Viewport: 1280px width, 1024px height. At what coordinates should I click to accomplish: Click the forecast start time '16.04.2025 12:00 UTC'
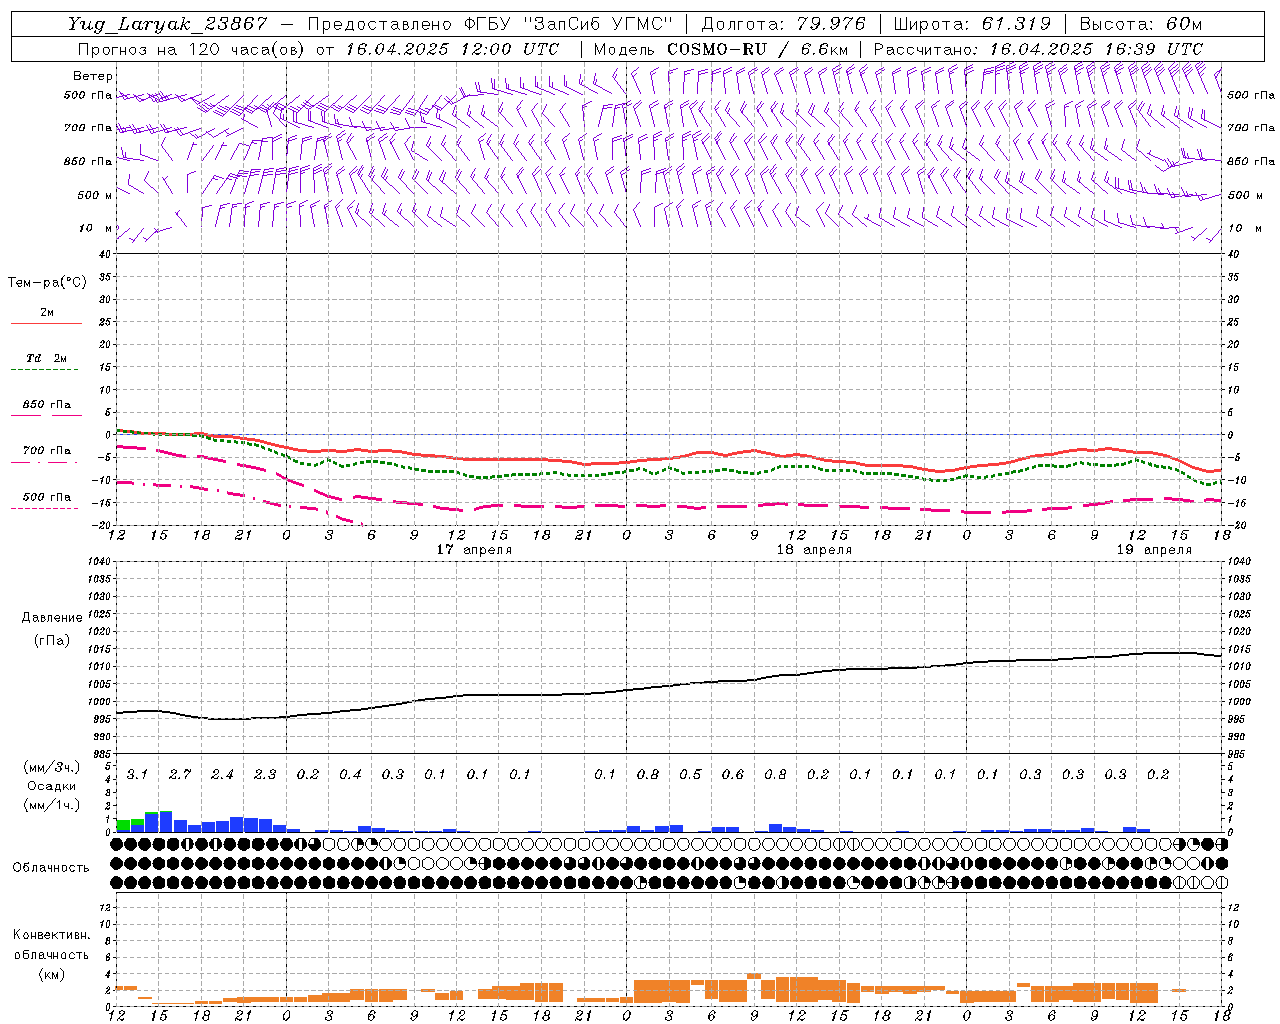tap(452, 49)
